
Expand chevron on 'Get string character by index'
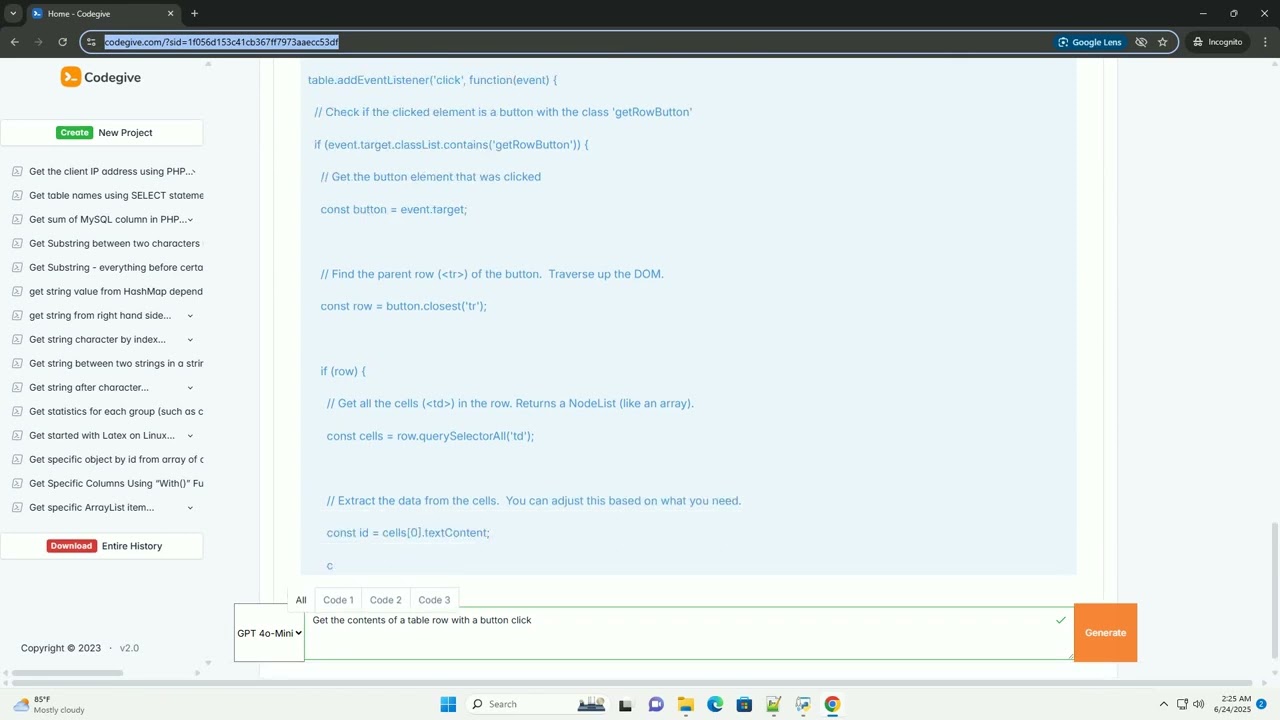coord(190,340)
